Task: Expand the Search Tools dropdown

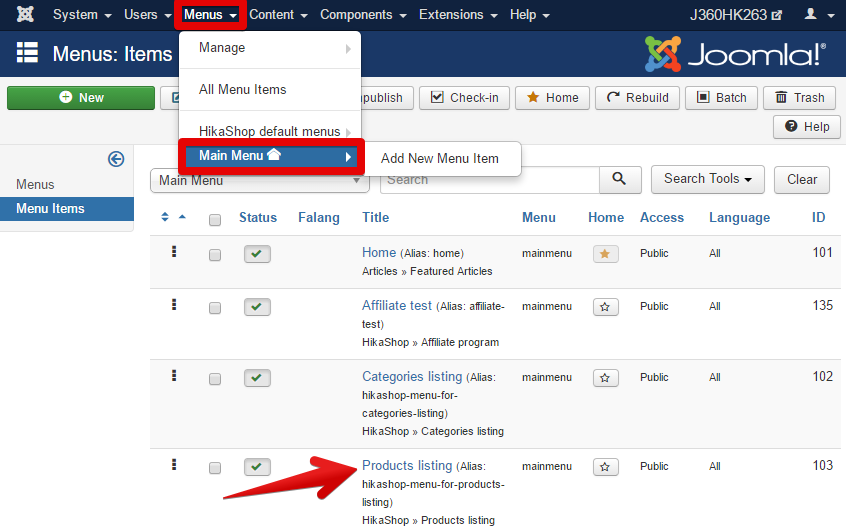Action: click(x=707, y=179)
